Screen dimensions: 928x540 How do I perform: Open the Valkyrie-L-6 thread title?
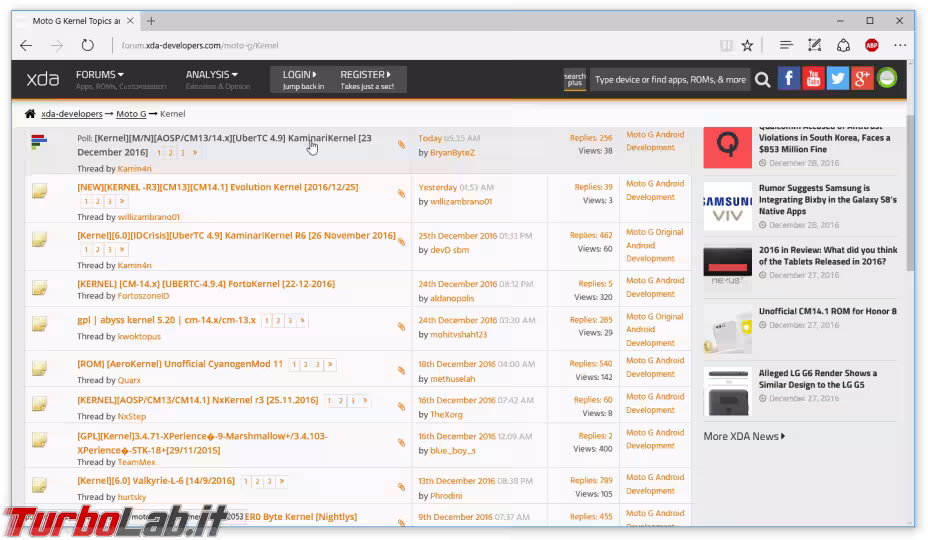pos(156,481)
